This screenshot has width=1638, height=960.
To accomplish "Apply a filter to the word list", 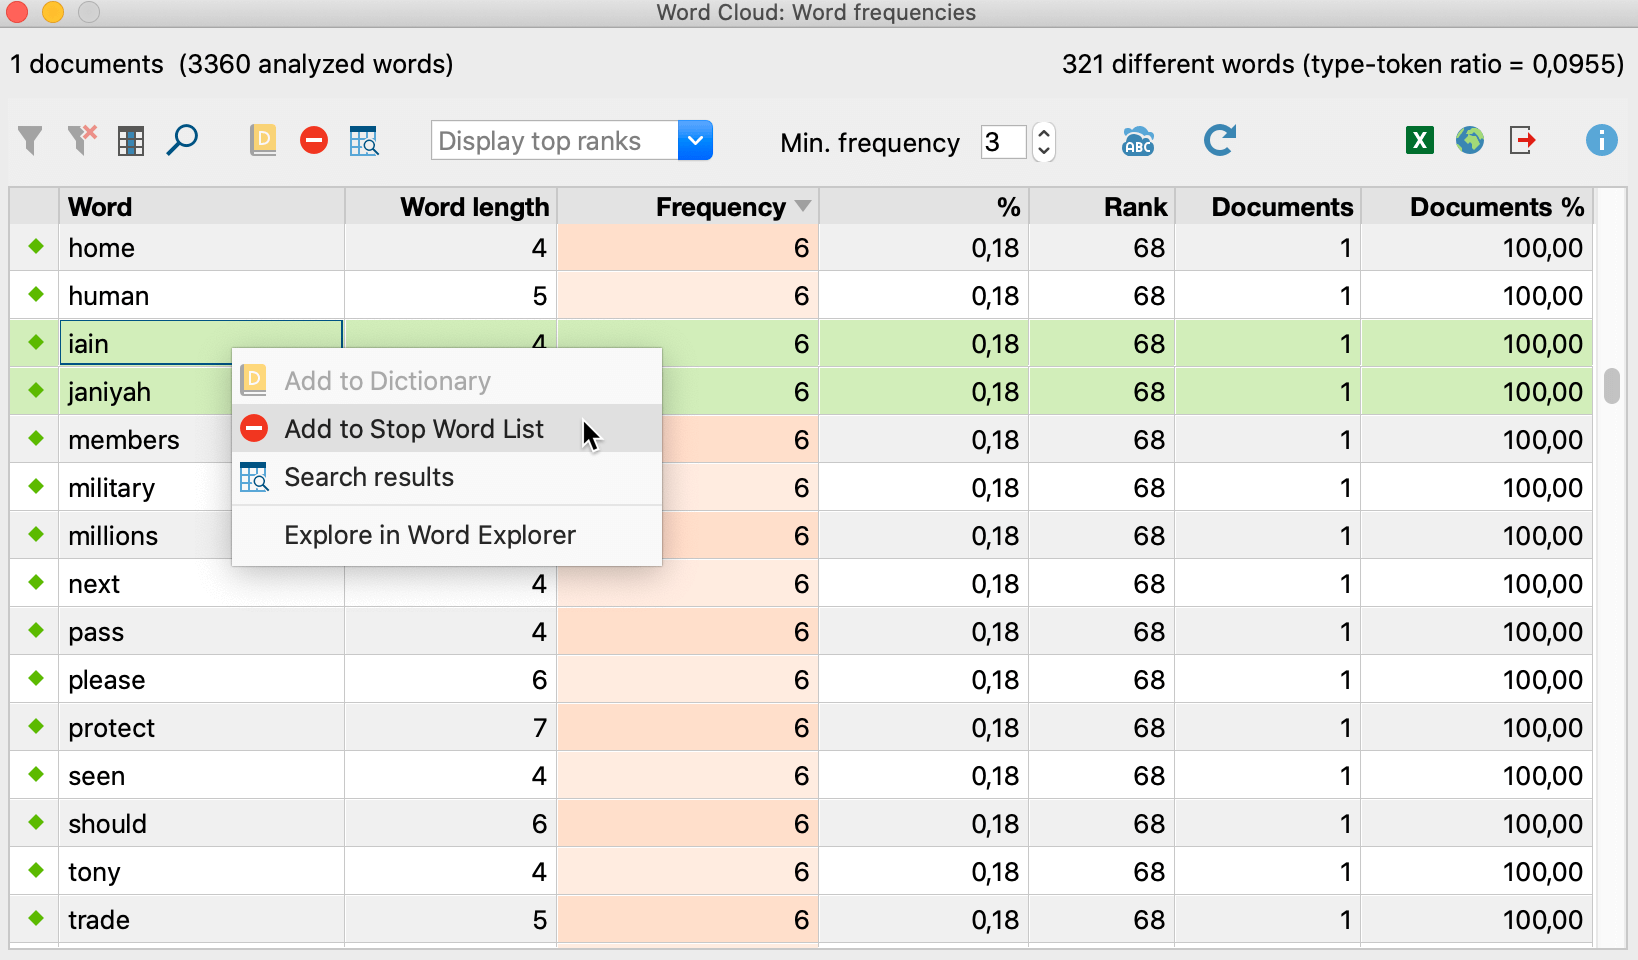I will click(x=30, y=141).
